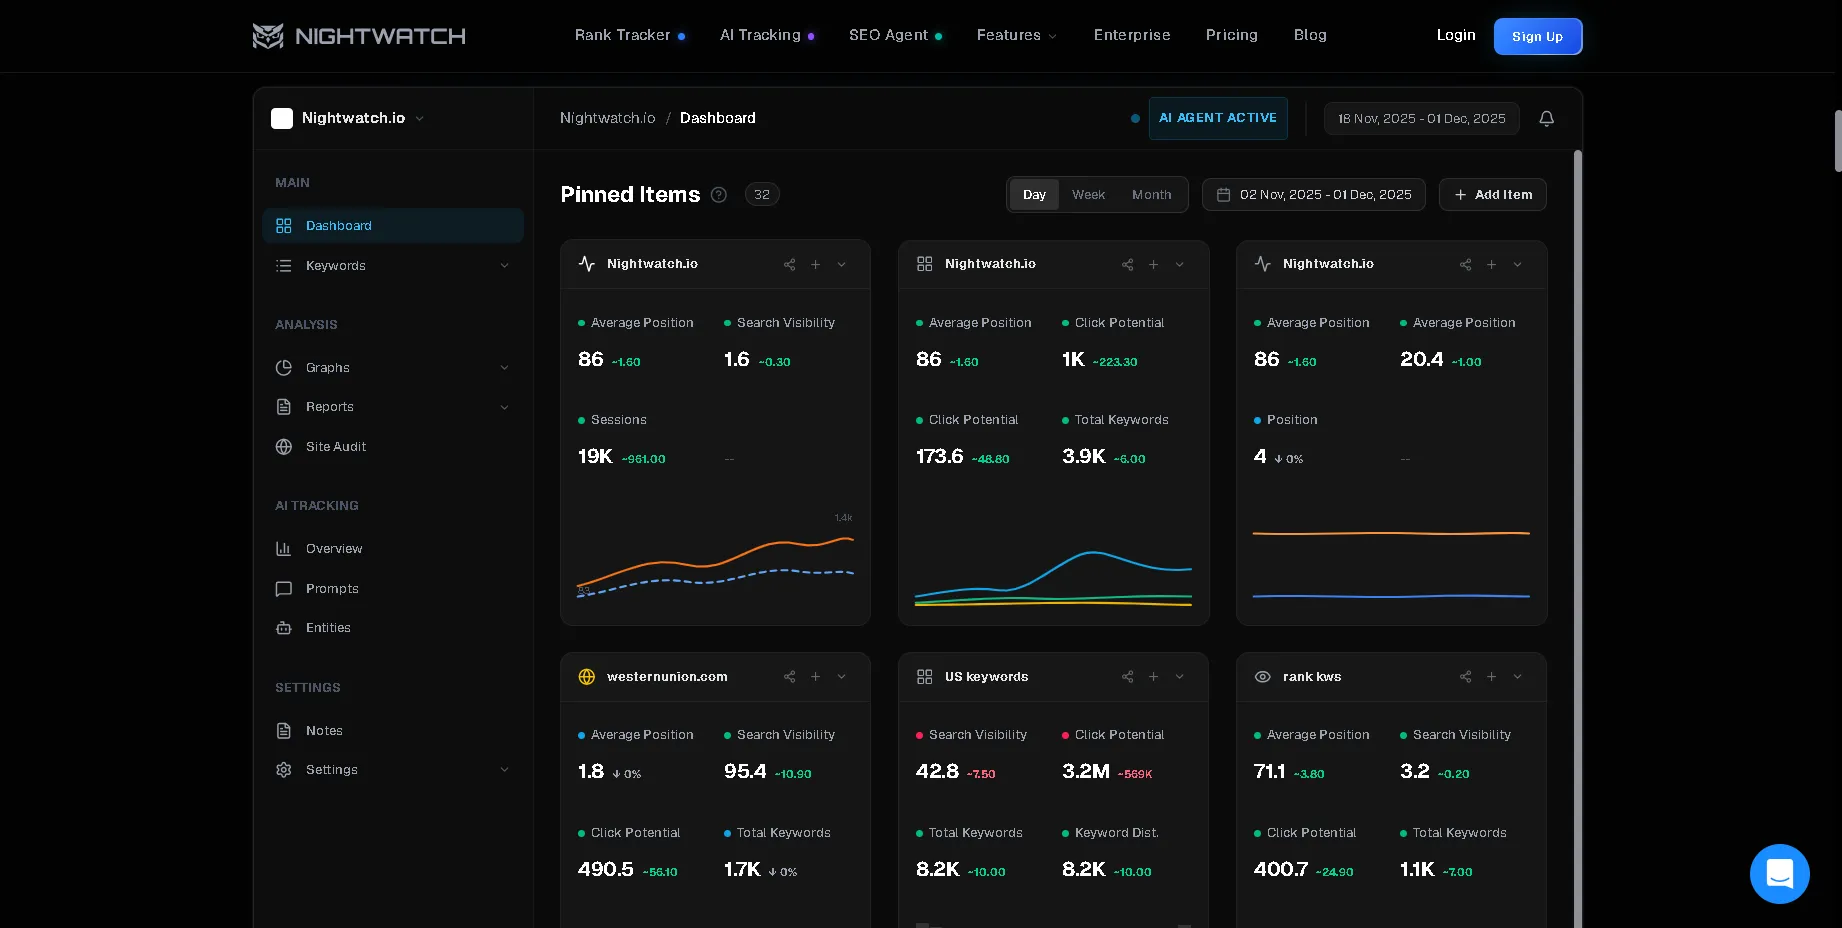Open the 02 Nov - 01 Dec date picker

click(1314, 195)
